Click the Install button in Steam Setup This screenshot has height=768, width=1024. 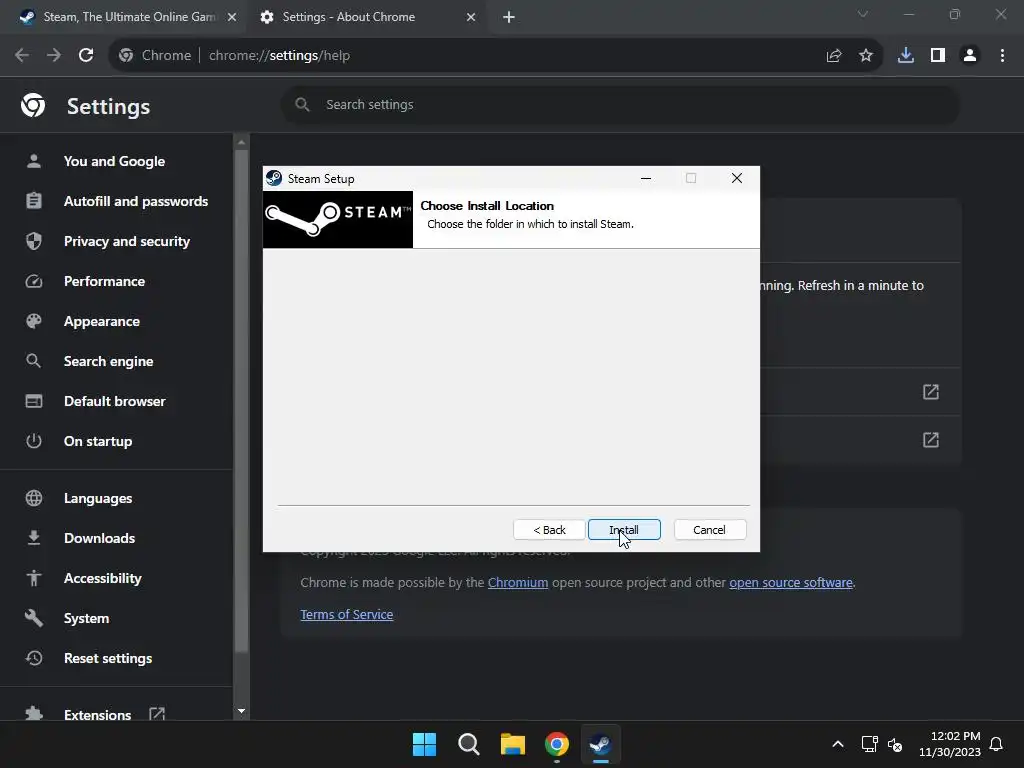624,530
